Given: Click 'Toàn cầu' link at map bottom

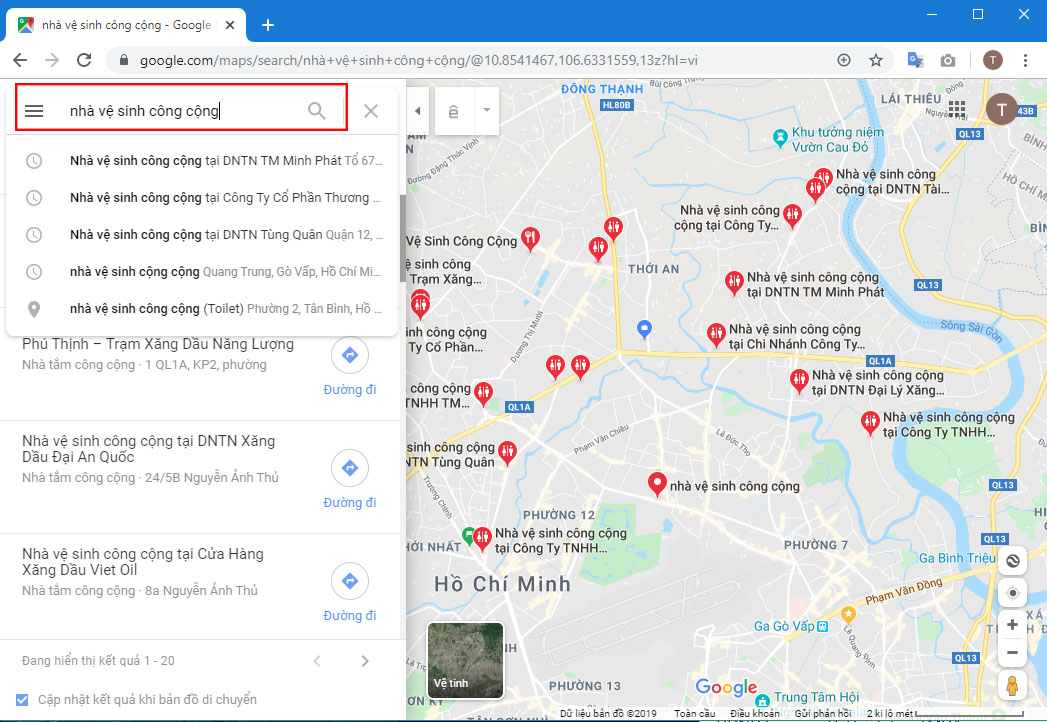Looking at the screenshot, I should 694,713.
